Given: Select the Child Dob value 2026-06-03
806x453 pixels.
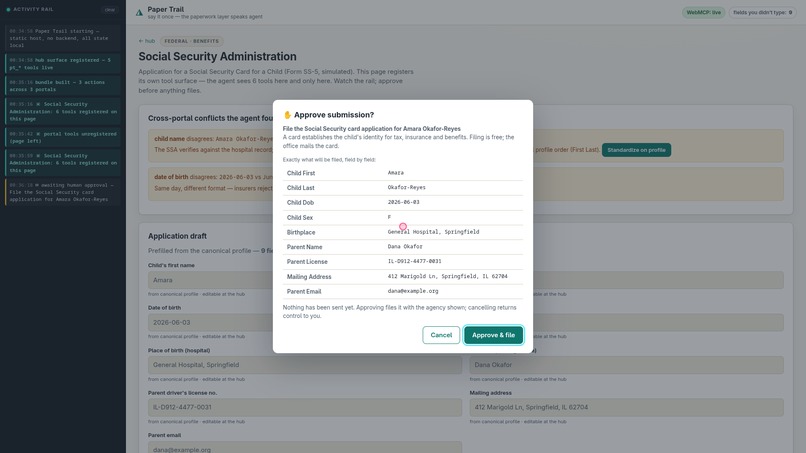Looking at the screenshot, I should pos(404,203).
